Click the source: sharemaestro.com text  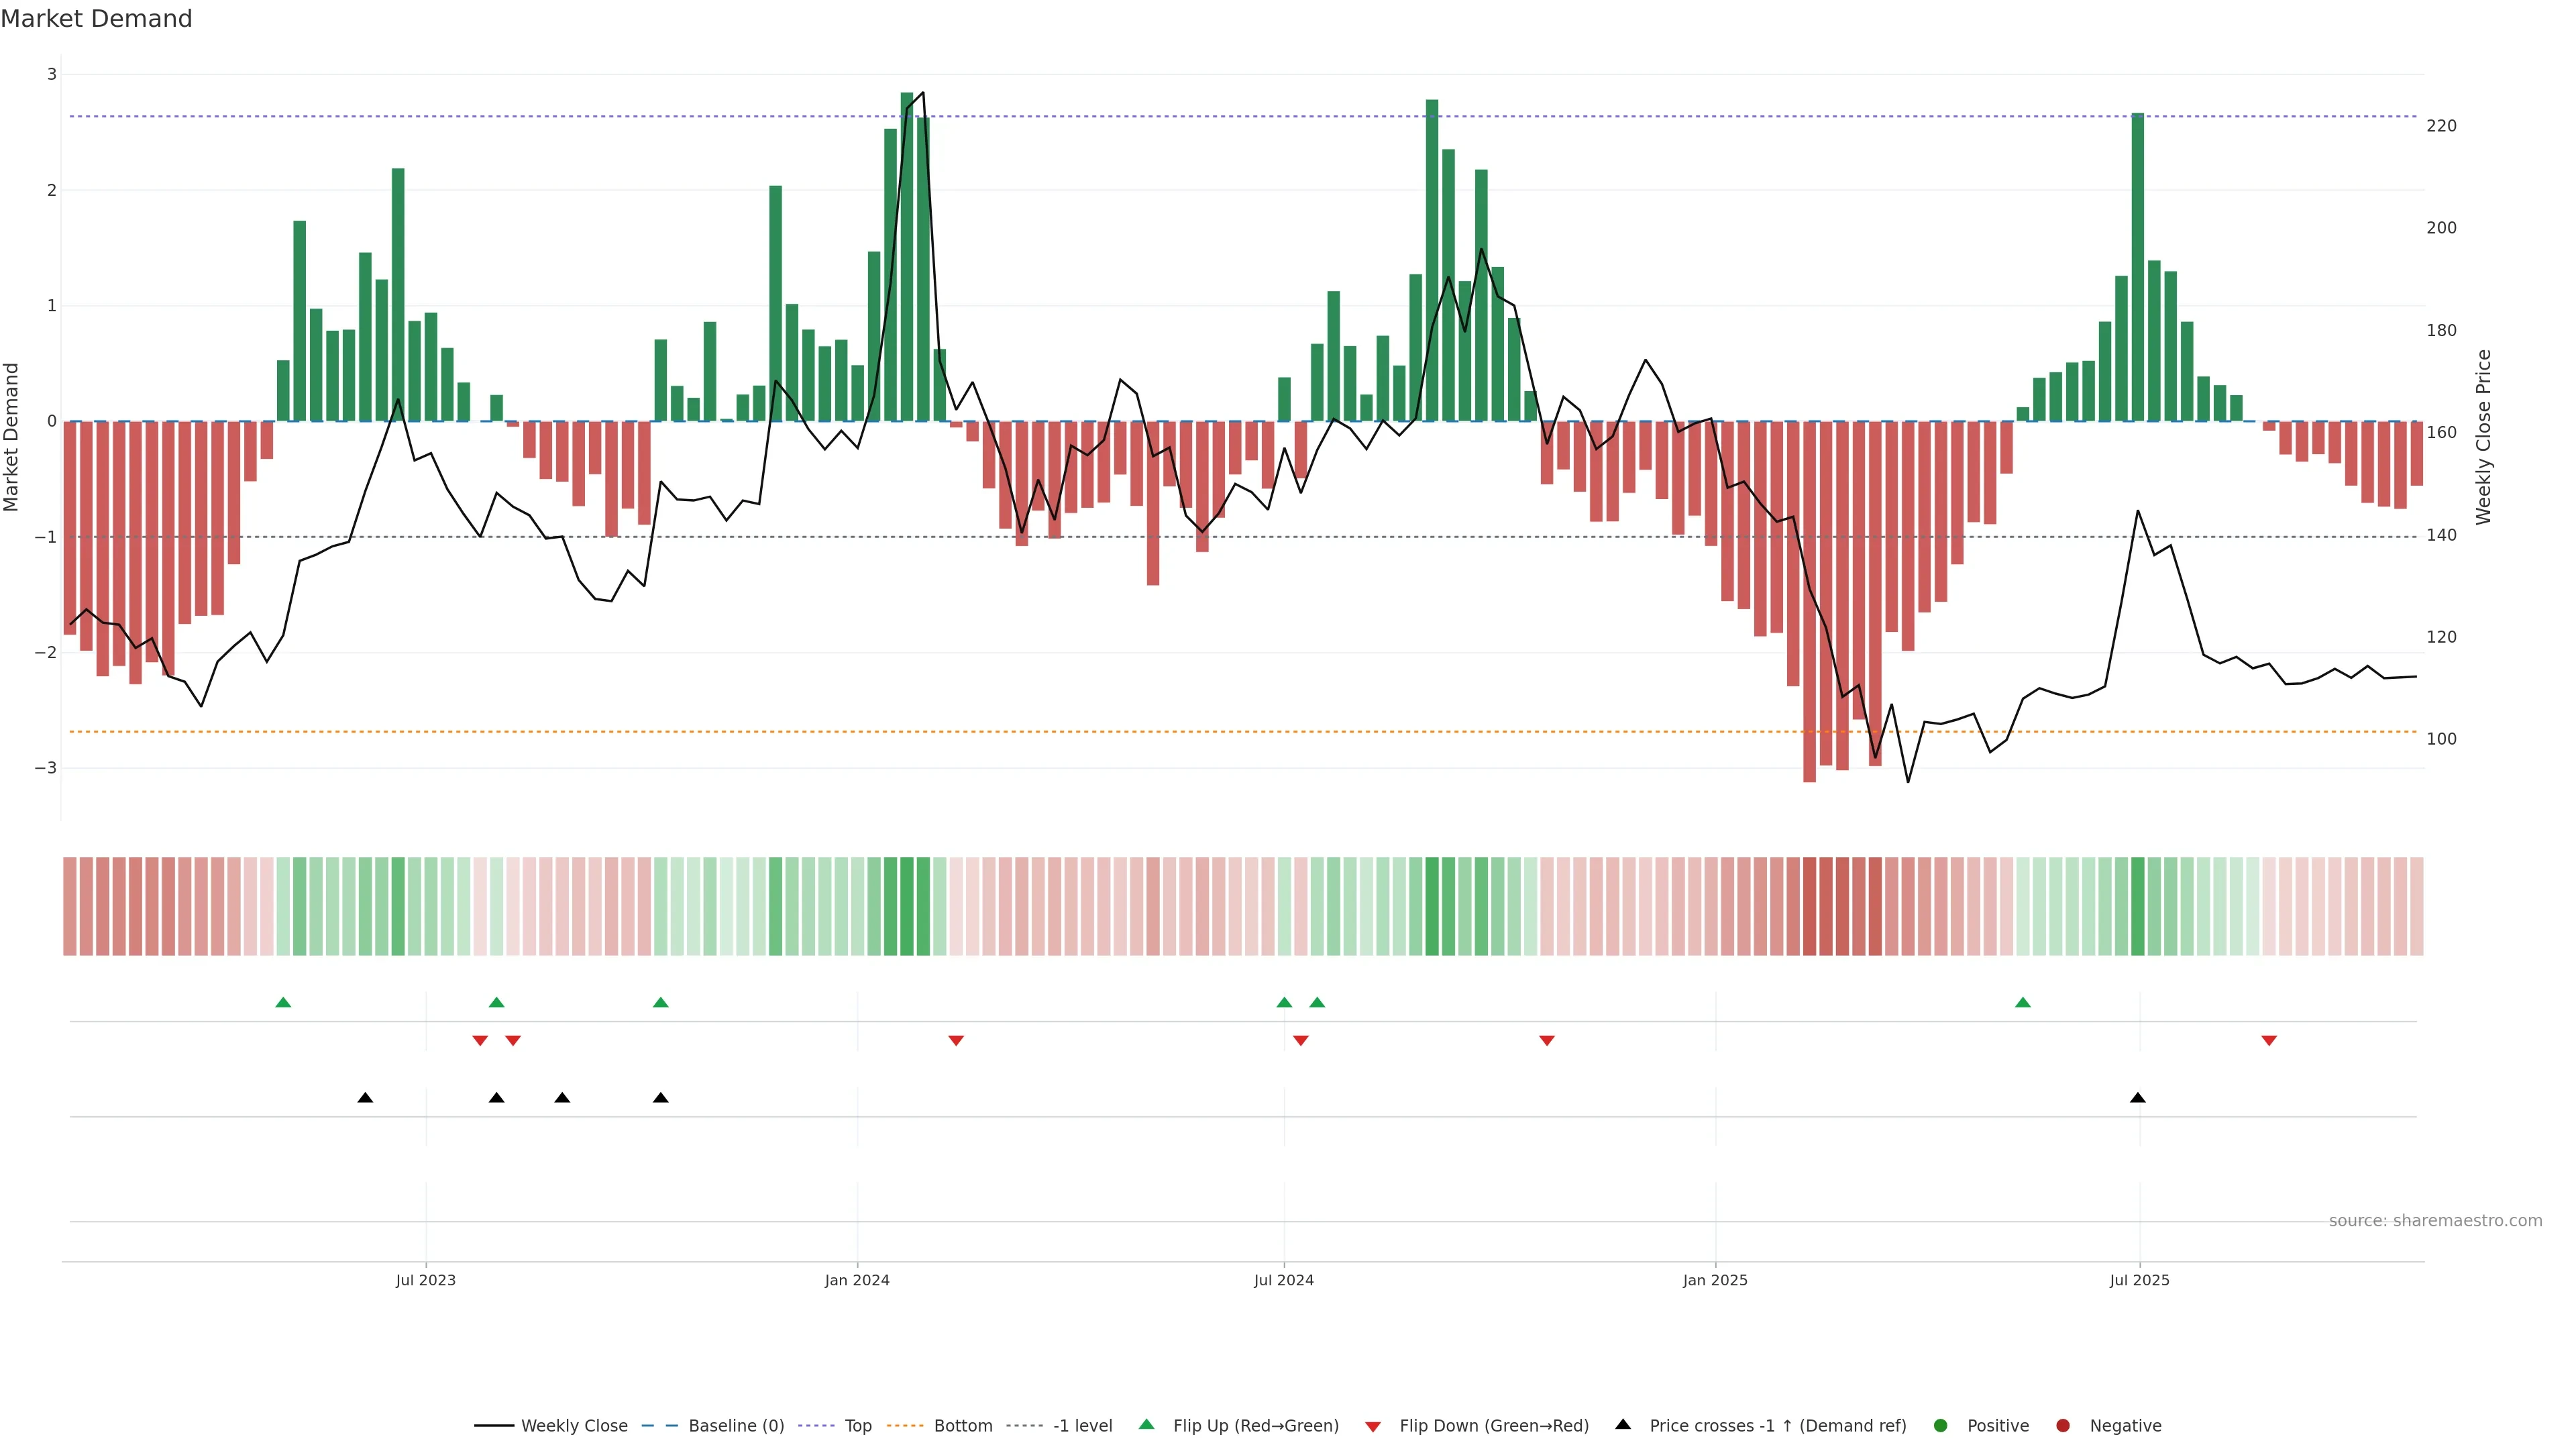2435,1221
